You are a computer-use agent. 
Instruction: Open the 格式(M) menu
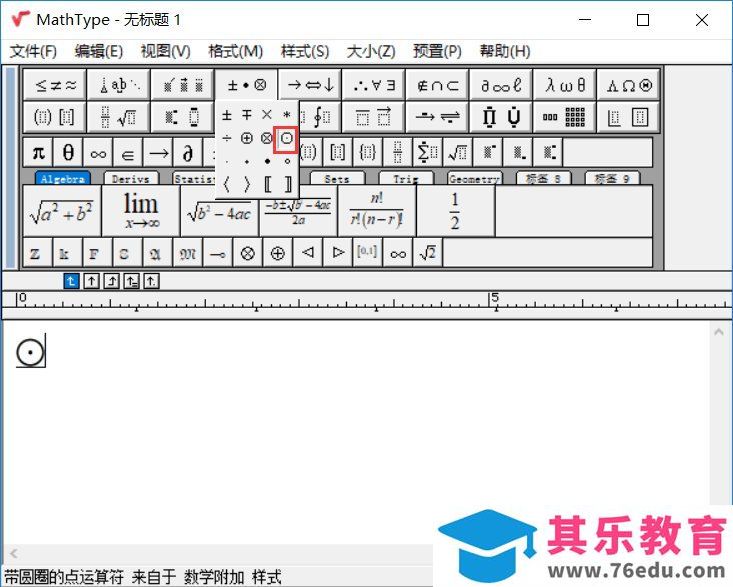tap(235, 51)
